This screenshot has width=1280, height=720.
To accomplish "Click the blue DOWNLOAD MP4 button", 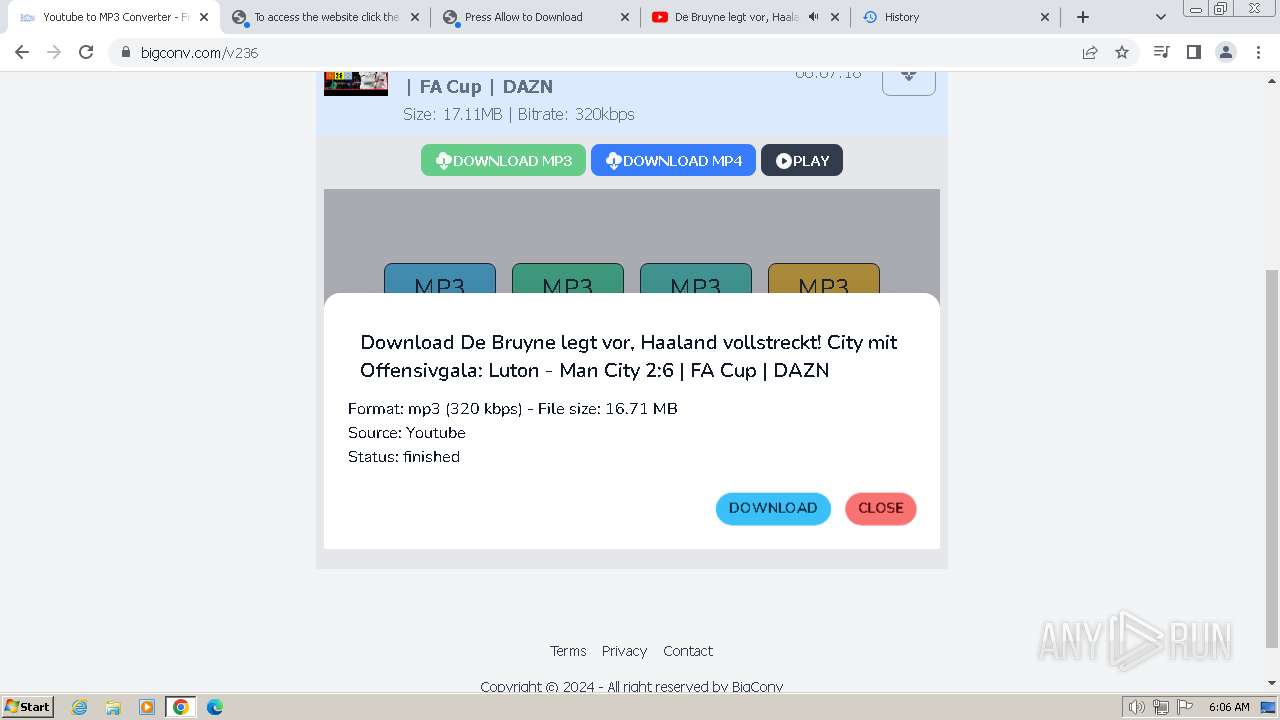I will pyautogui.click(x=673, y=160).
